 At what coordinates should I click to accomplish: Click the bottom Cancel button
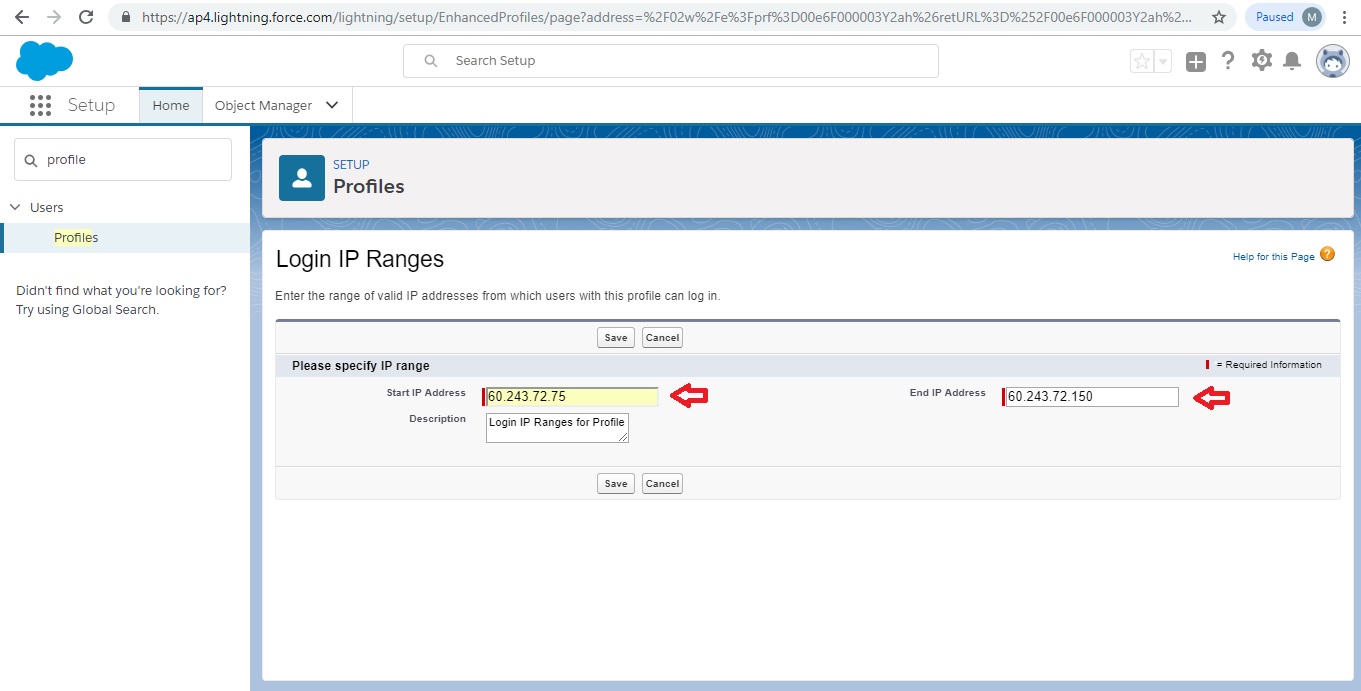(x=662, y=484)
